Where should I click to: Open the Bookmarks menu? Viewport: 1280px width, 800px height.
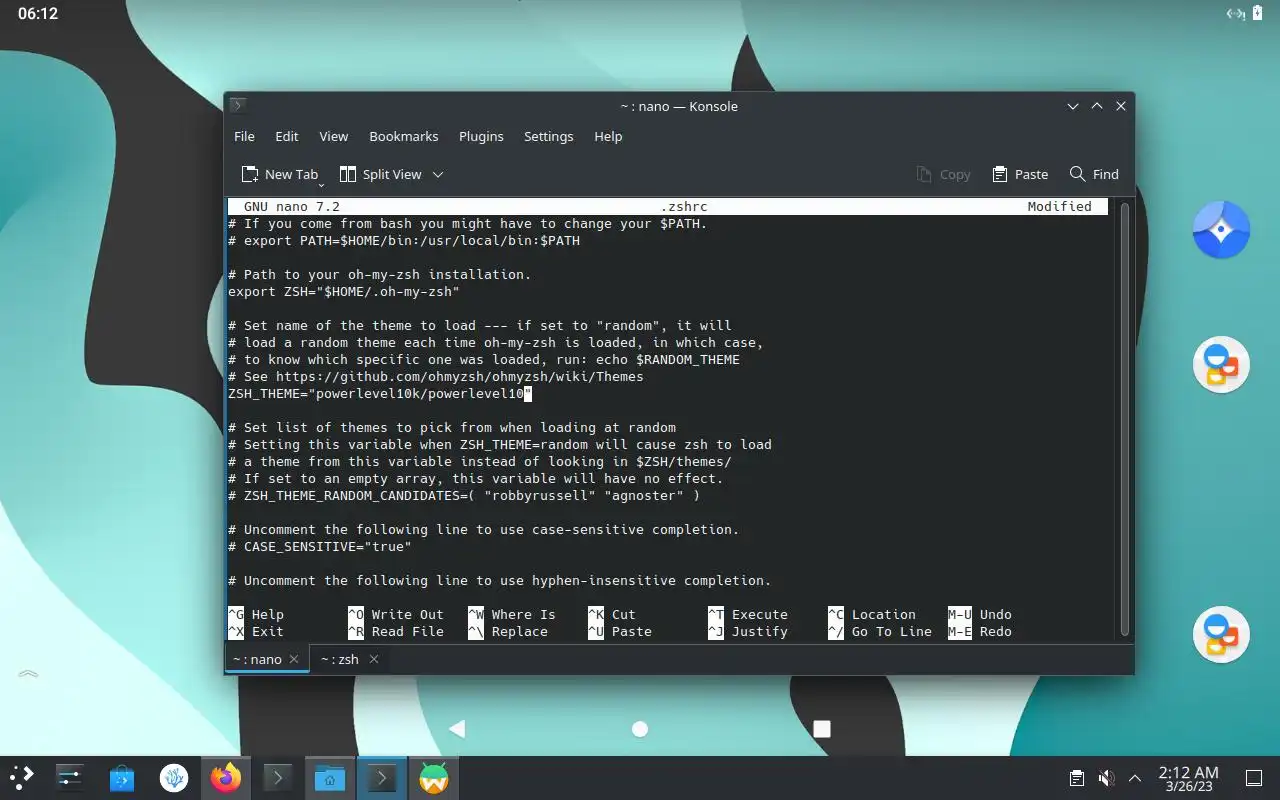pos(403,136)
